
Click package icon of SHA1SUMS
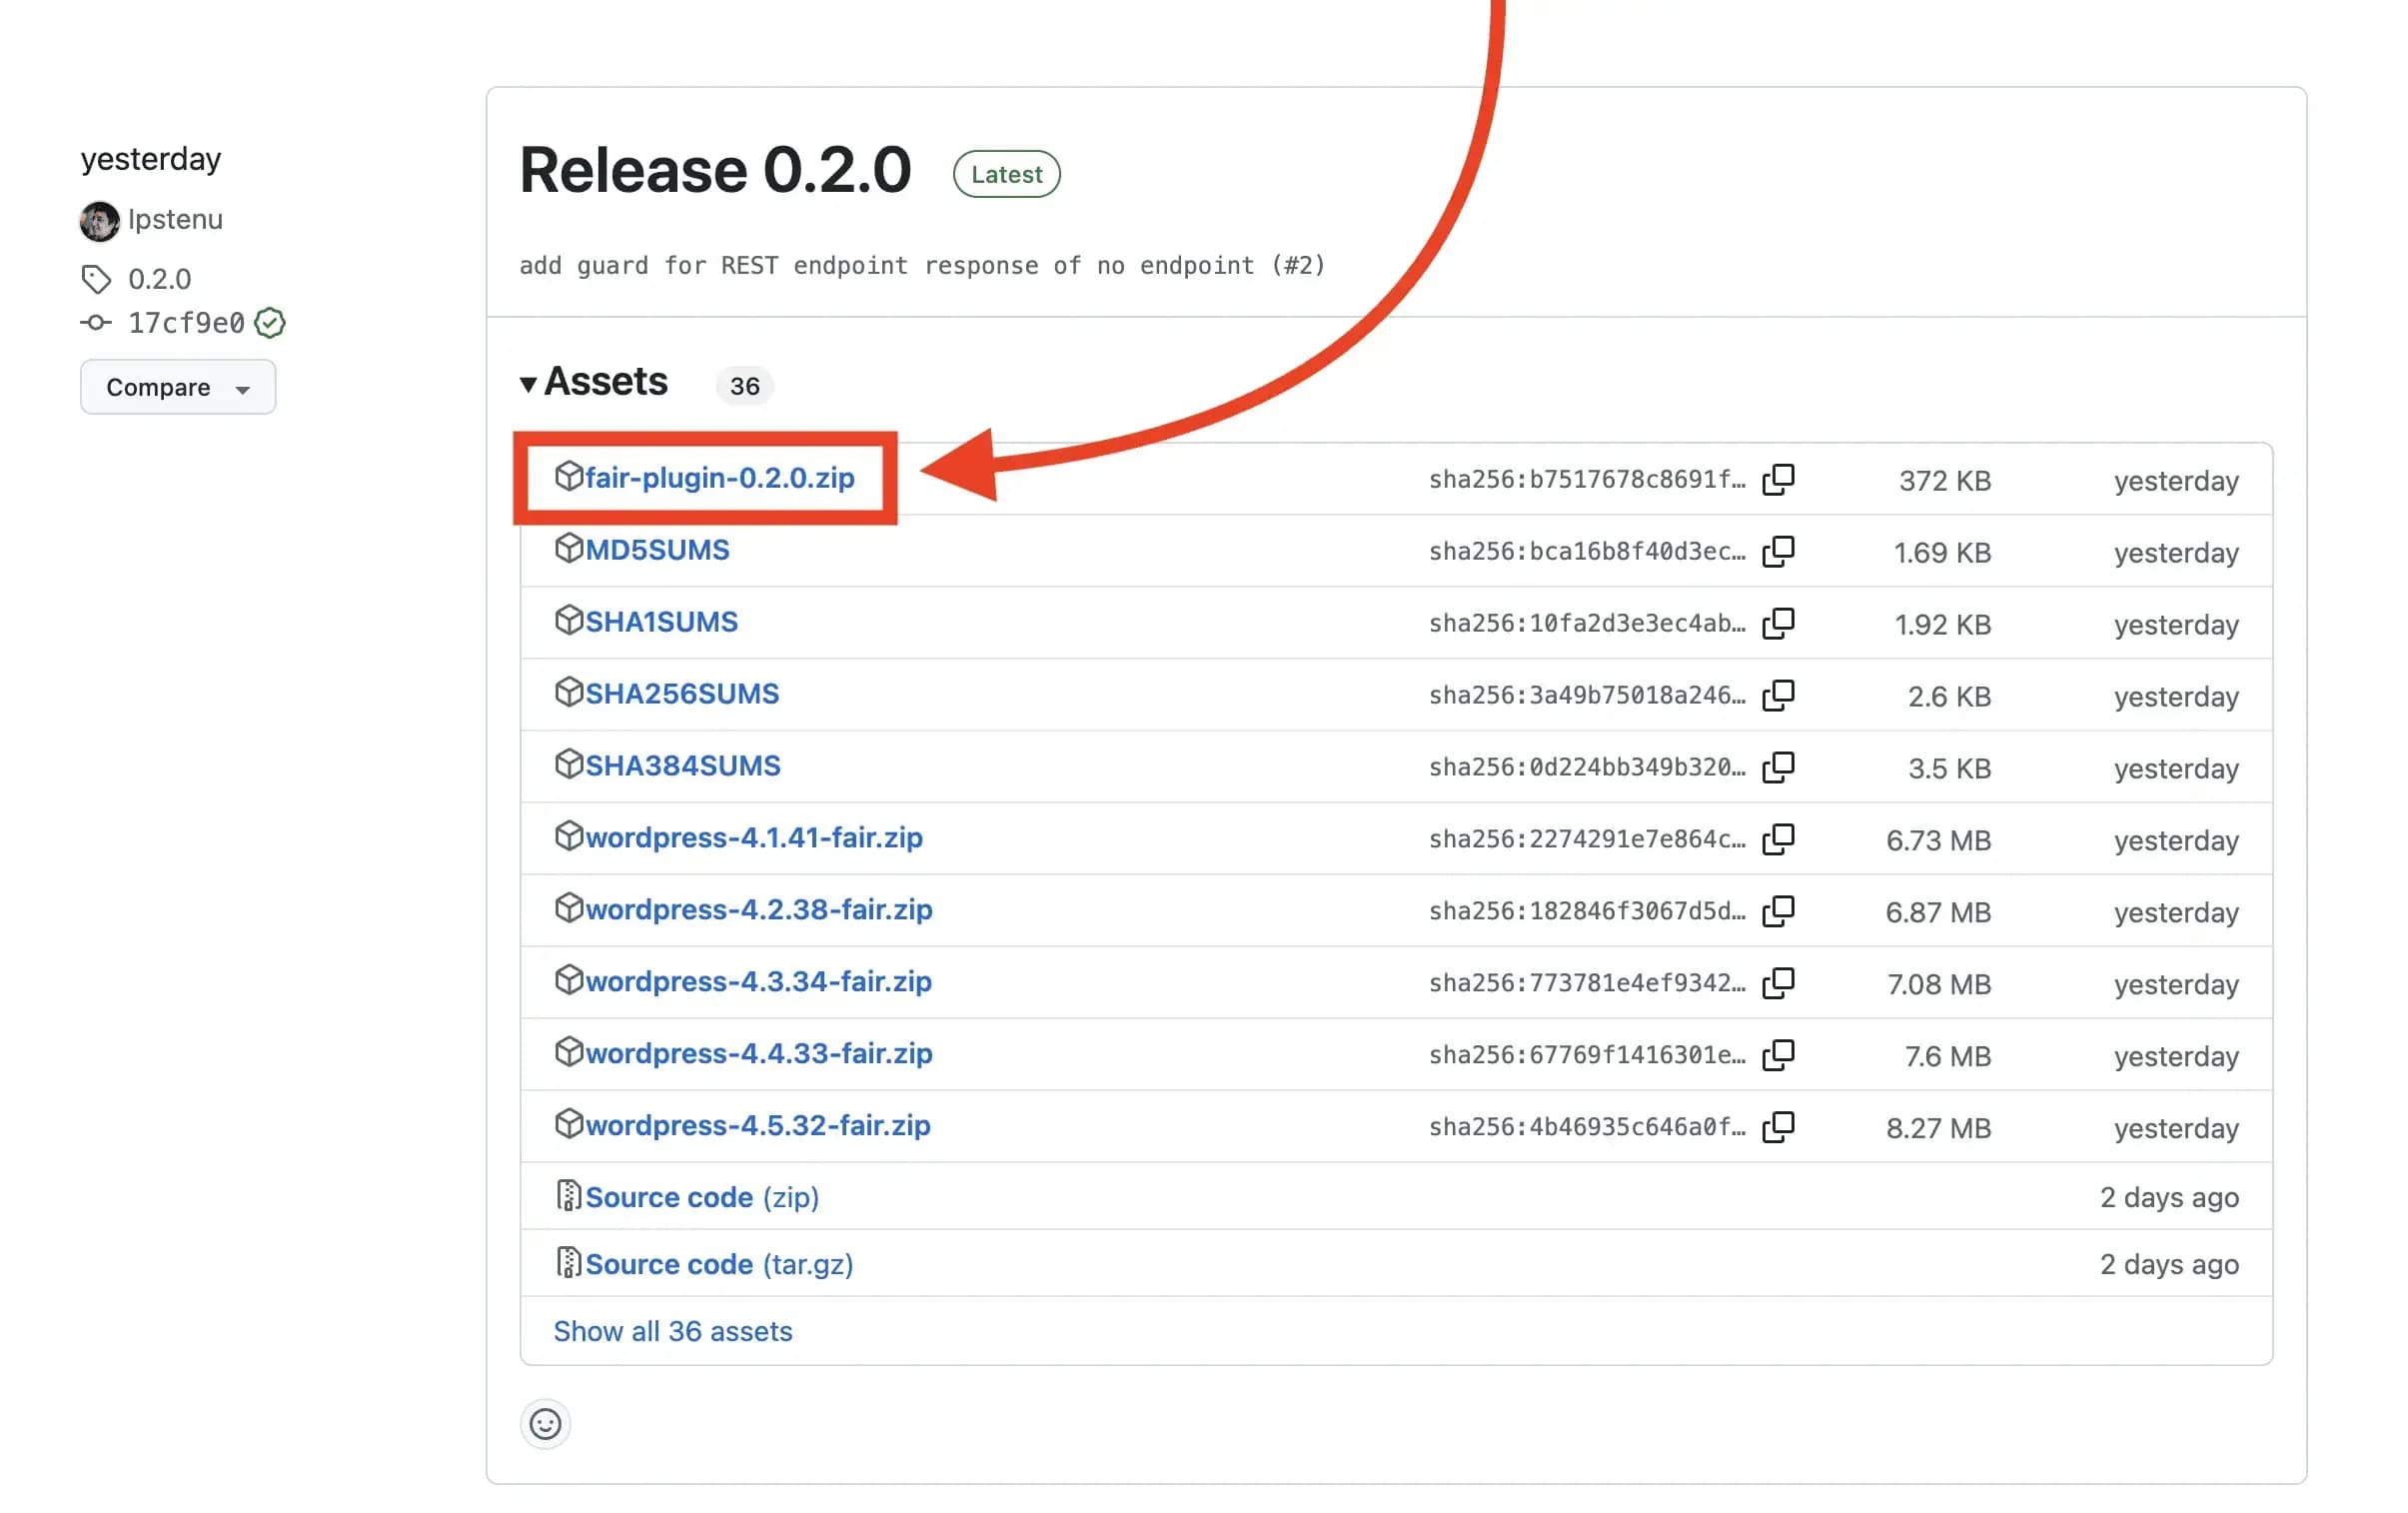[568, 620]
